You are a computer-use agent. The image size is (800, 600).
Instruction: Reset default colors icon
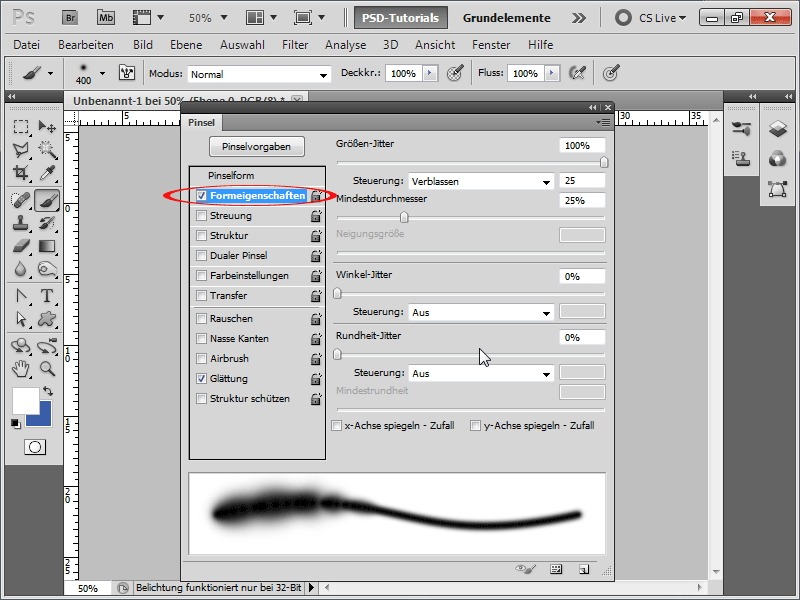point(16,423)
